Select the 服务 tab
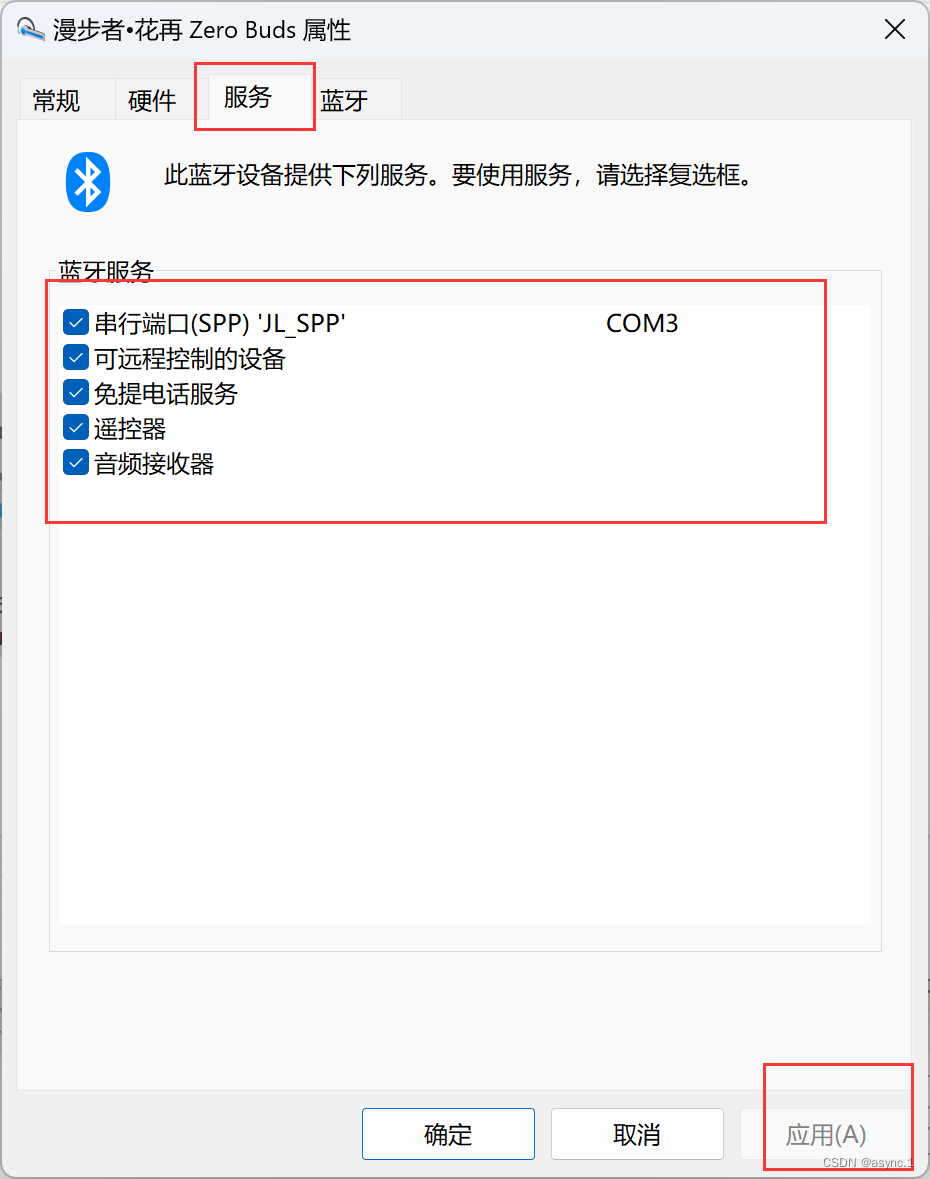 pyautogui.click(x=248, y=97)
